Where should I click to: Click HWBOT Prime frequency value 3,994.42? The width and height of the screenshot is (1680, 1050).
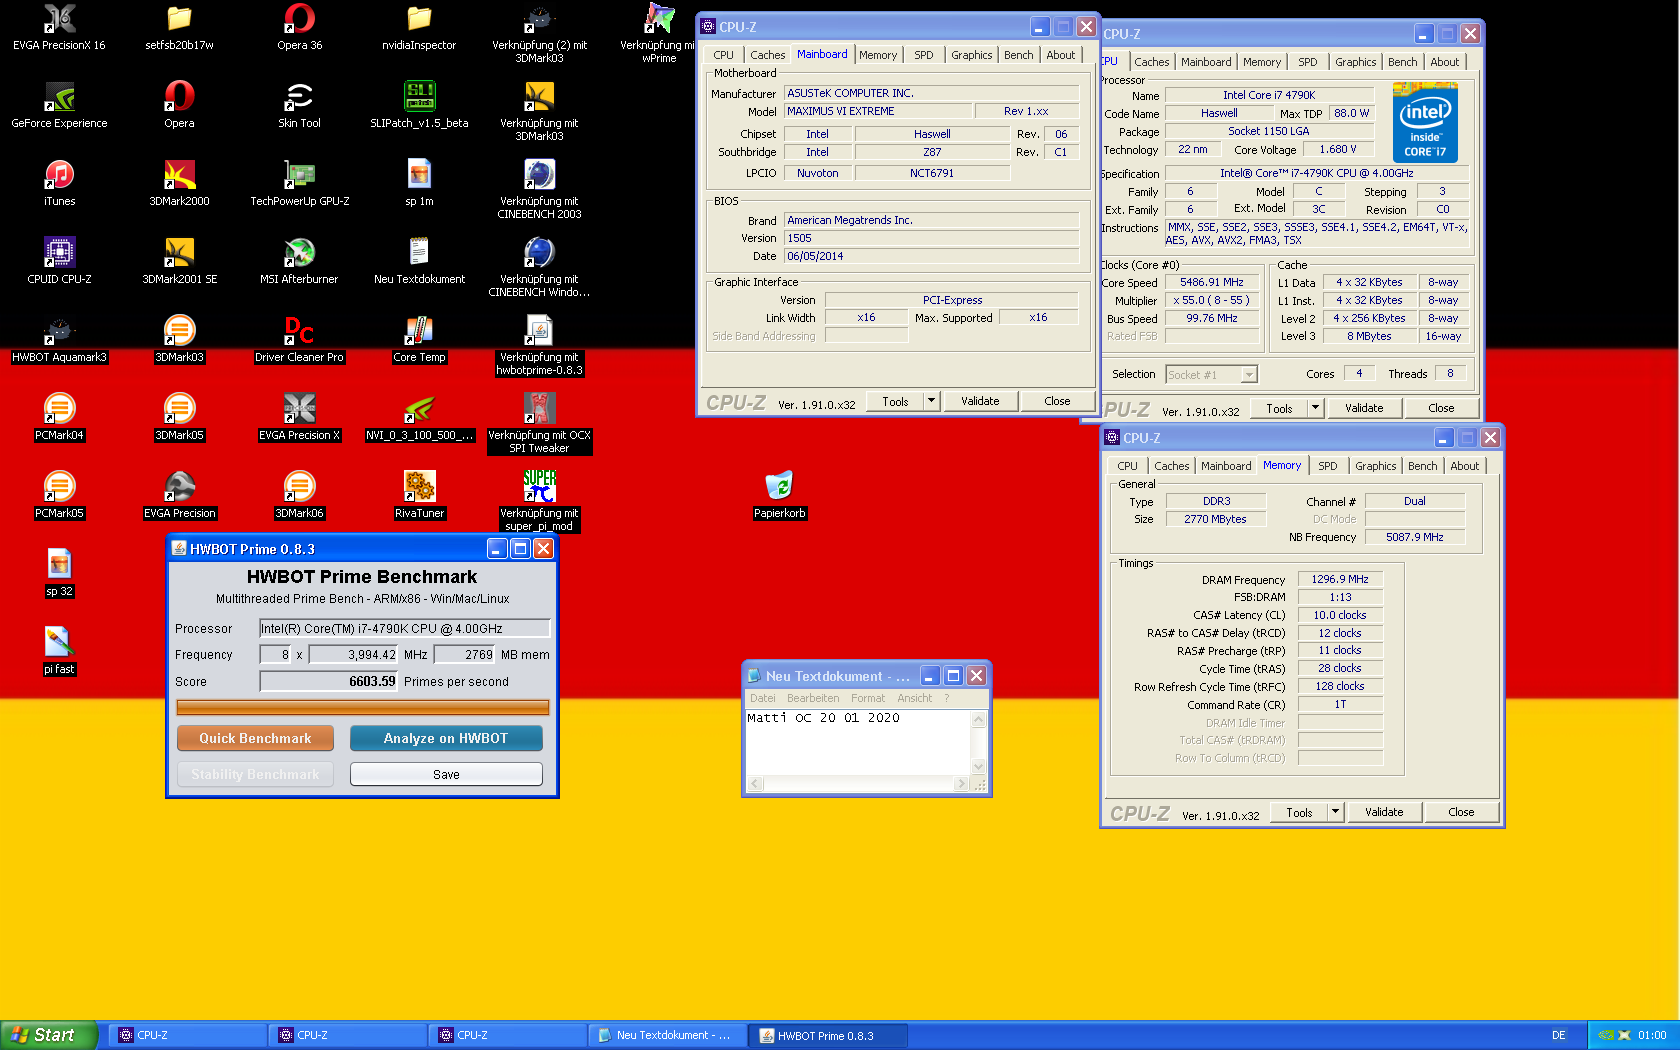point(353,654)
